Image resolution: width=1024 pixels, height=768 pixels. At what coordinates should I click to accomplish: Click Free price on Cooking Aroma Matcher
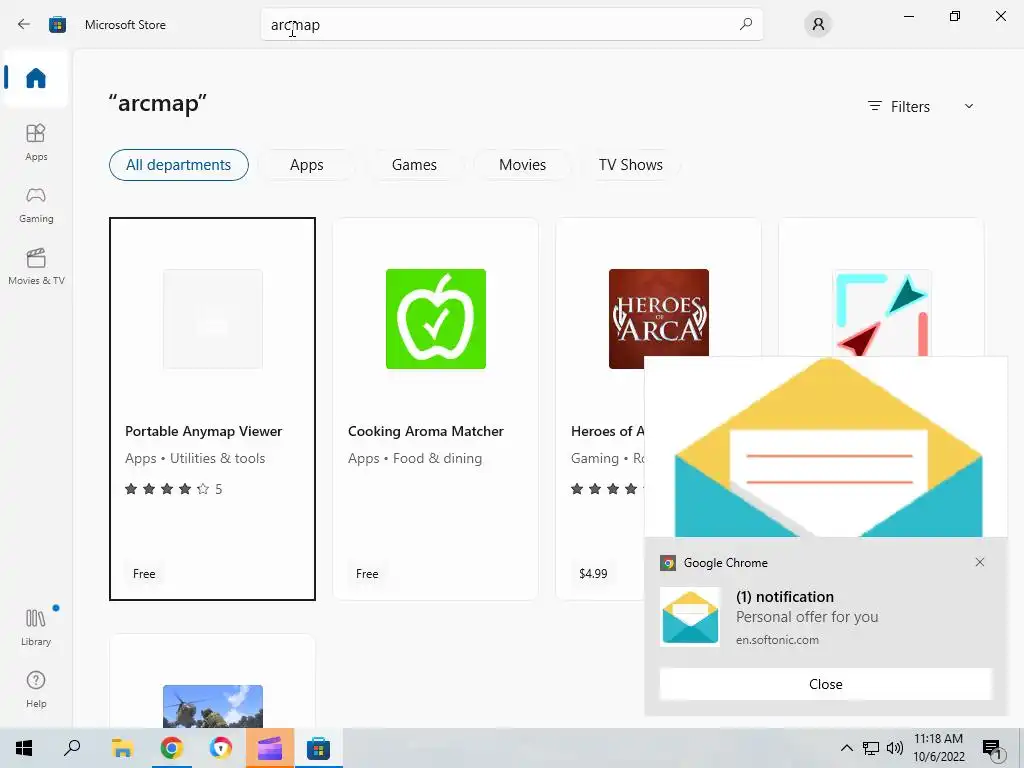click(x=367, y=573)
